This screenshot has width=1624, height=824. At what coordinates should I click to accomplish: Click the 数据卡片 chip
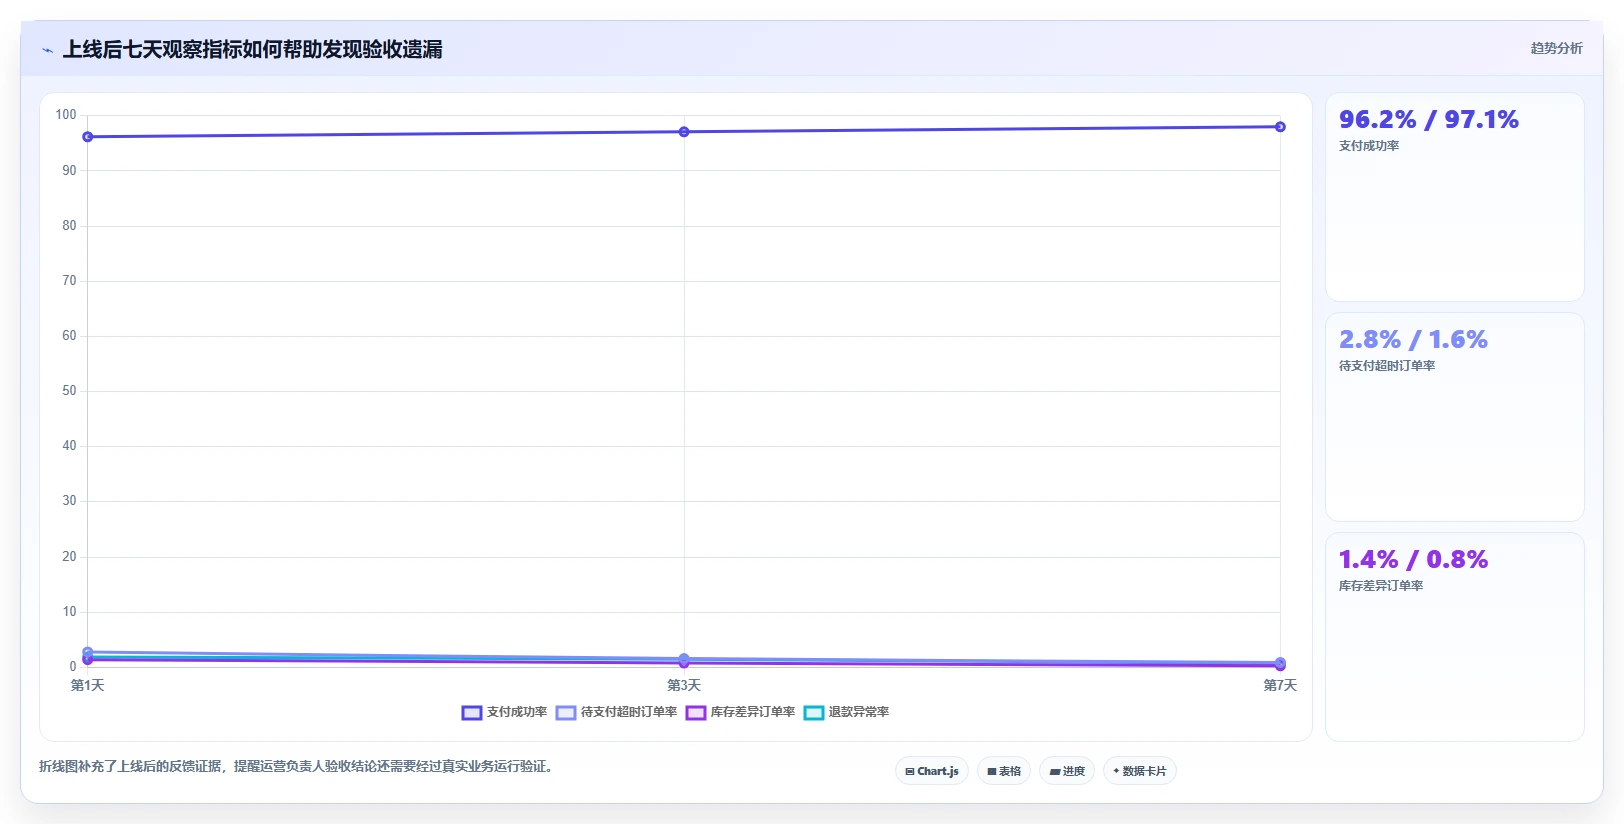[x=1140, y=771]
